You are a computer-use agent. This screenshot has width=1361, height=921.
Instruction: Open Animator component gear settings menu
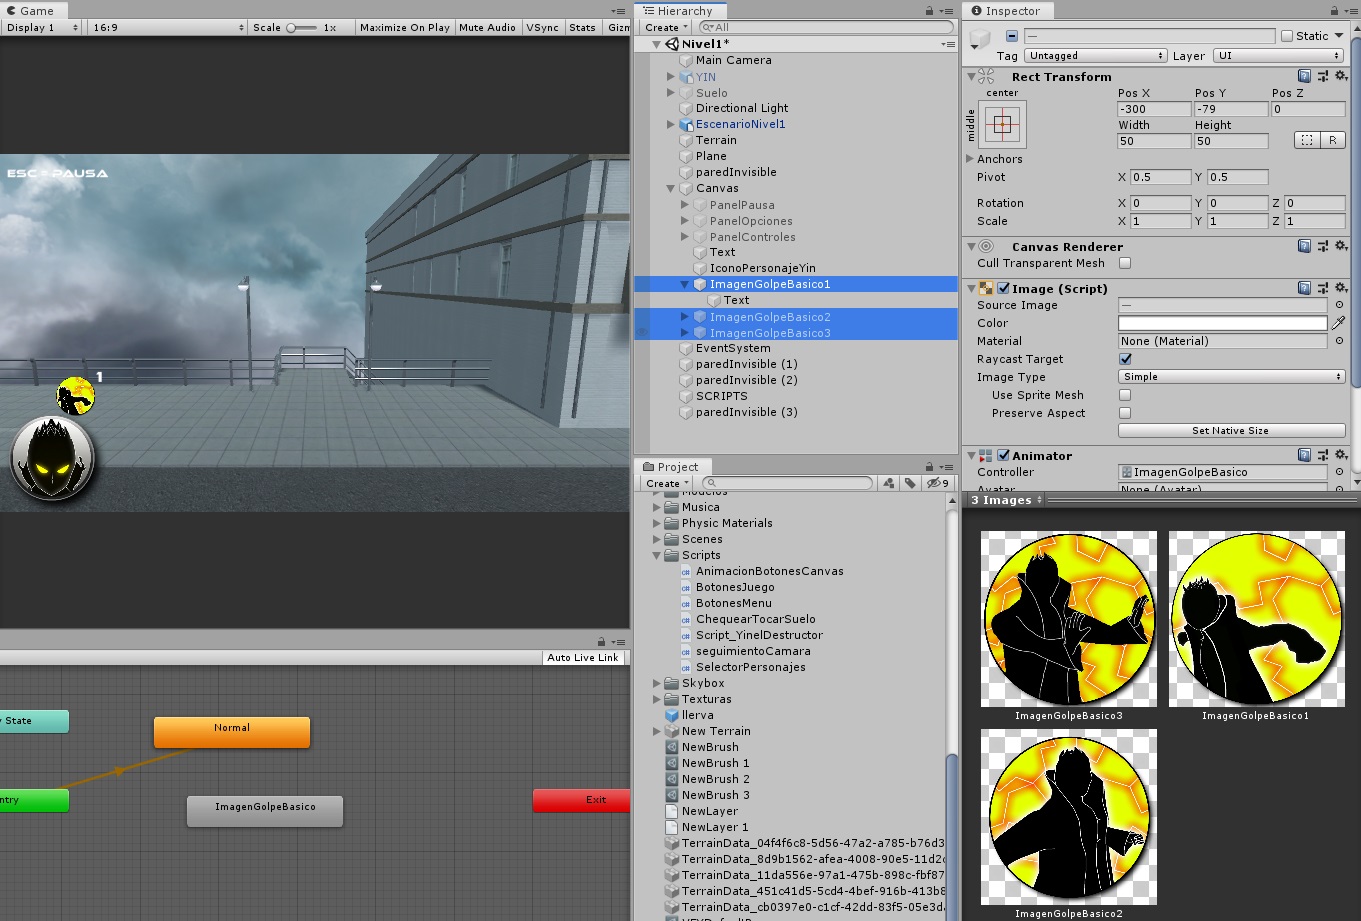[x=1341, y=455]
